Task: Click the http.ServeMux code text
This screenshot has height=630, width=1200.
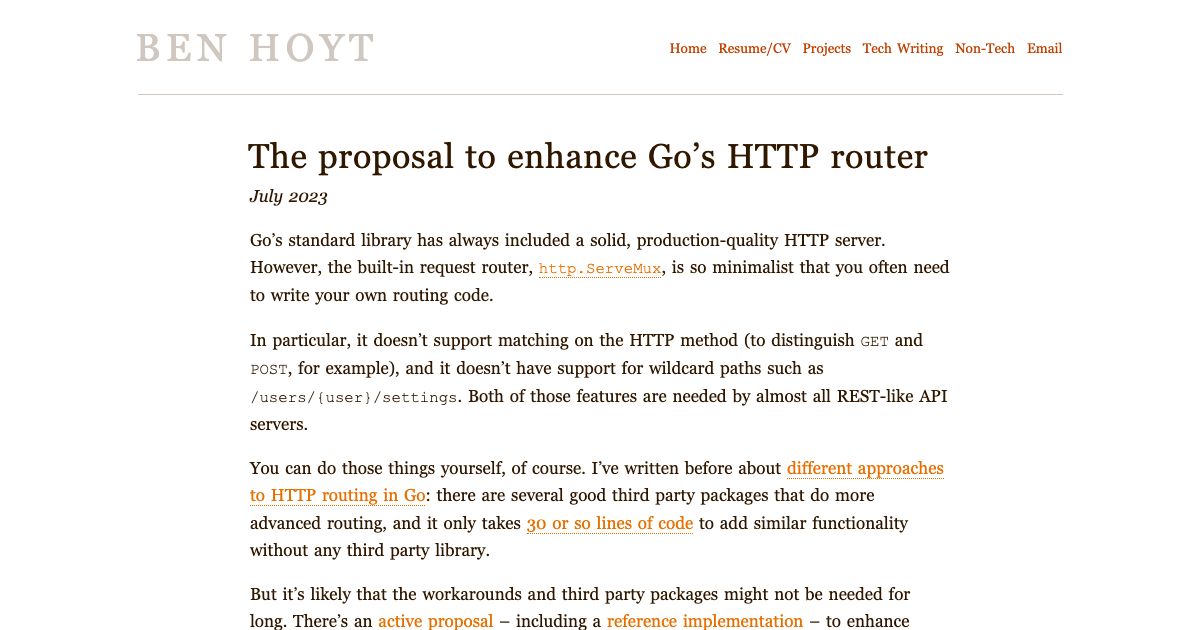Action: click(599, 268)
